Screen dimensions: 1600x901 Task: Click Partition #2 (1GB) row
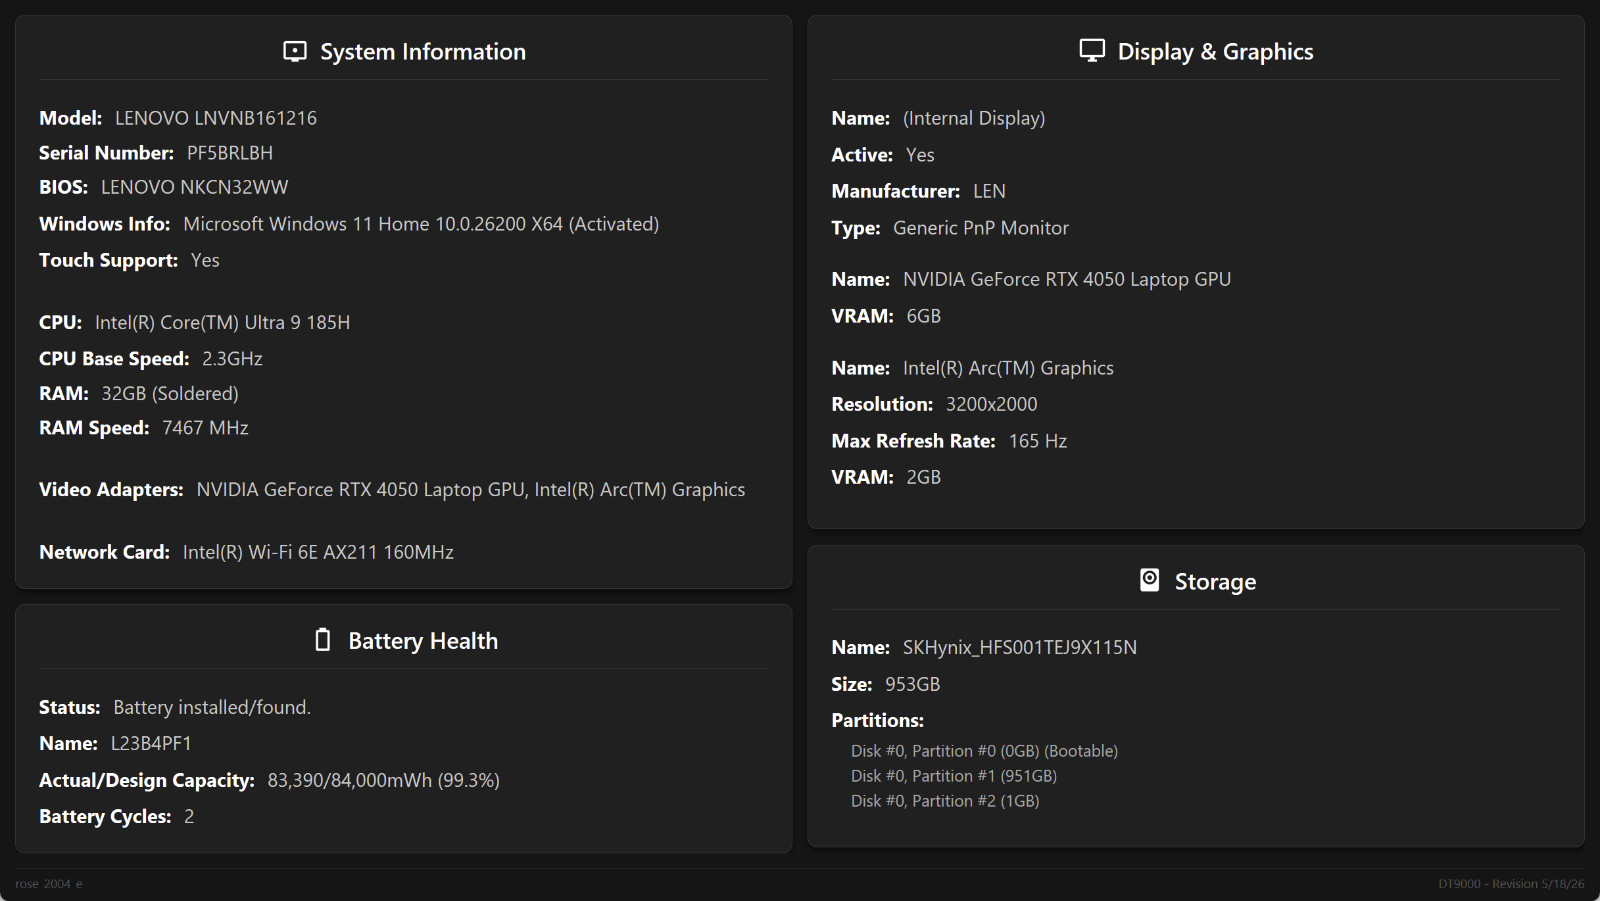[945, 801]
